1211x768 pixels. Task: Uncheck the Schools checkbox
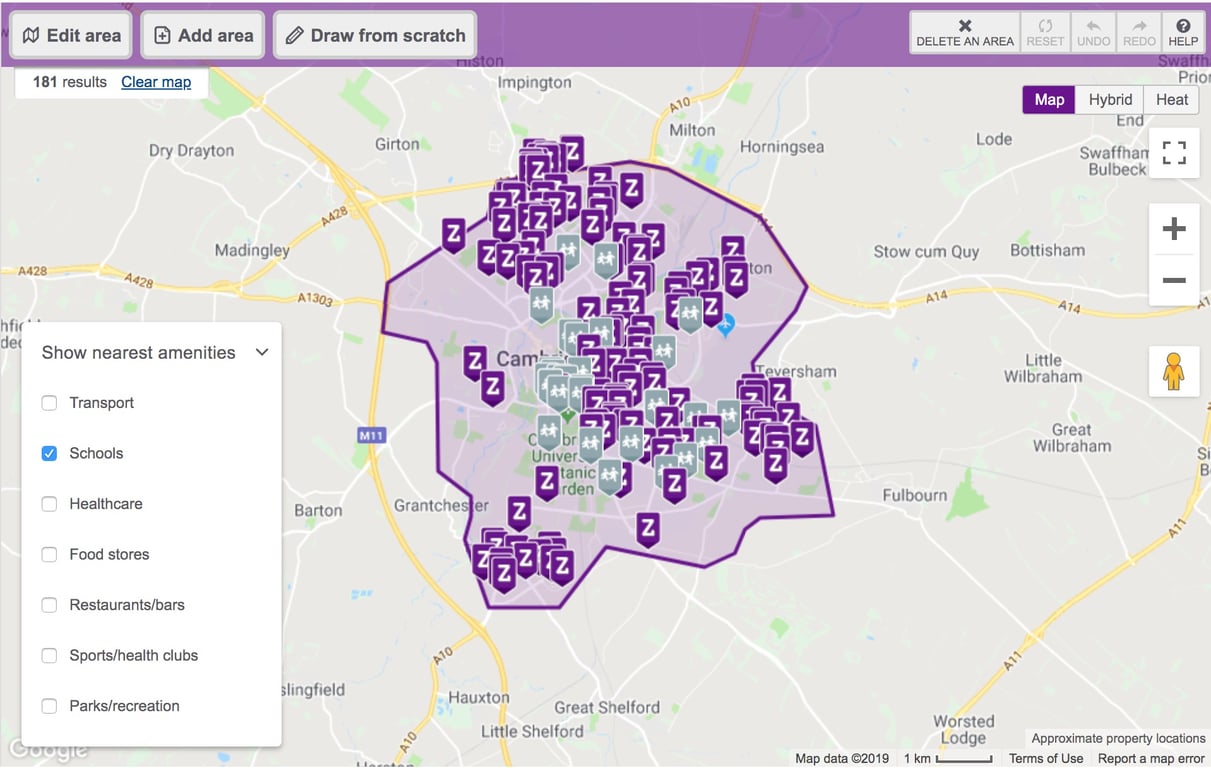point(49,453)
